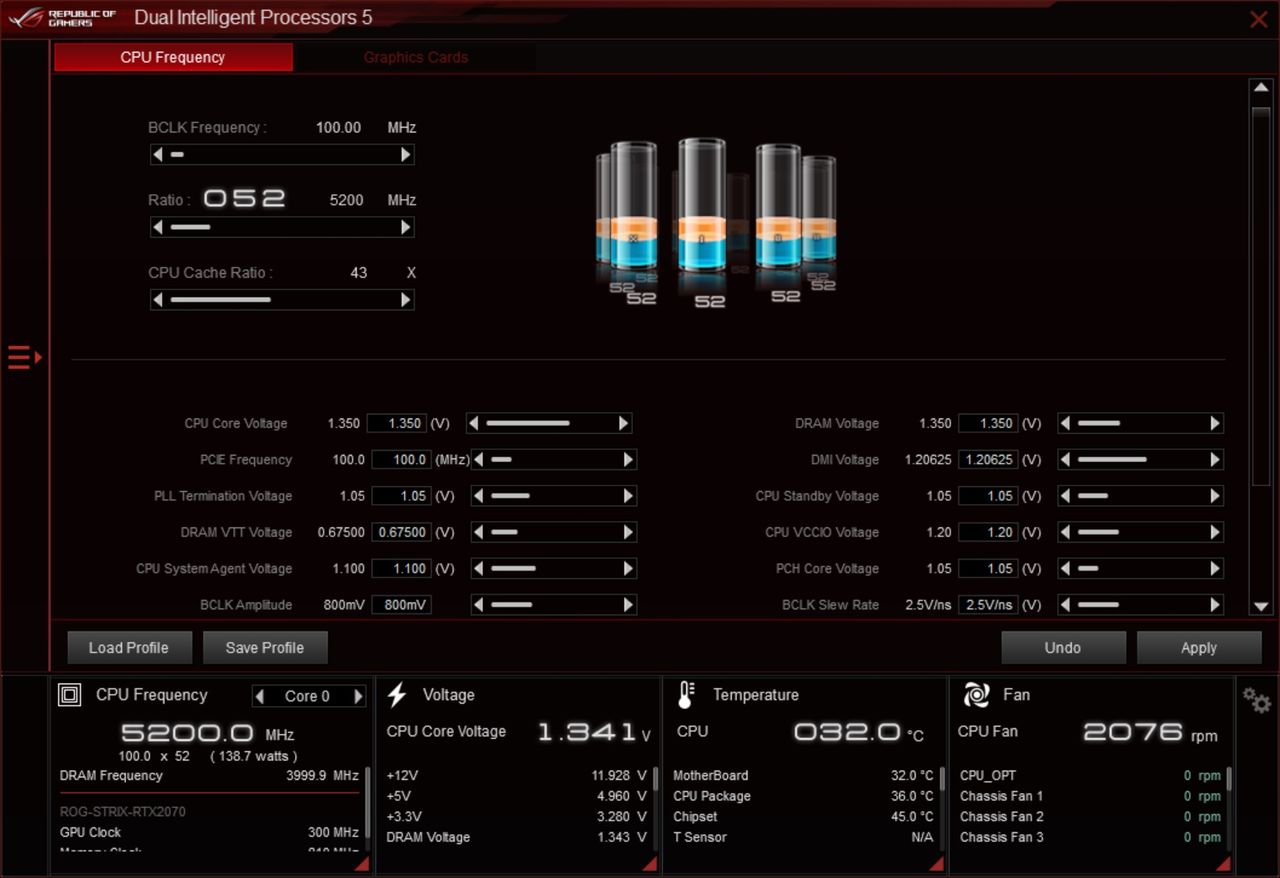Click the +12V voltage reading row
Viewport: 1280px width, 878px height.
coord(516,775)
